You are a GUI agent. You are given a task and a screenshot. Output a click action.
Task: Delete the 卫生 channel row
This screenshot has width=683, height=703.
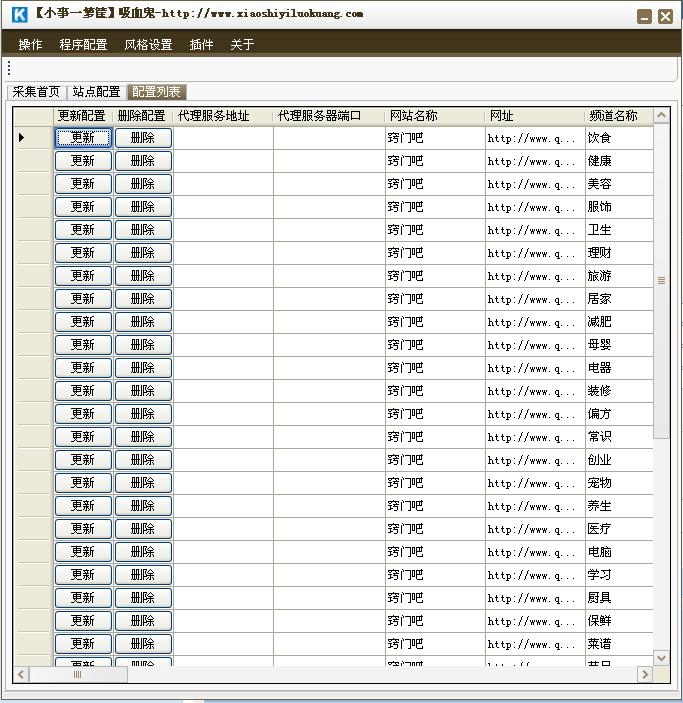point(143,230)
